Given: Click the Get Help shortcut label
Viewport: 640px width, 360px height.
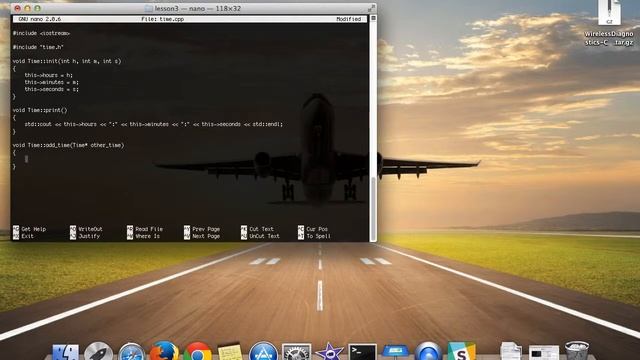Looking at the screenshot, I should tap(33, 229).
